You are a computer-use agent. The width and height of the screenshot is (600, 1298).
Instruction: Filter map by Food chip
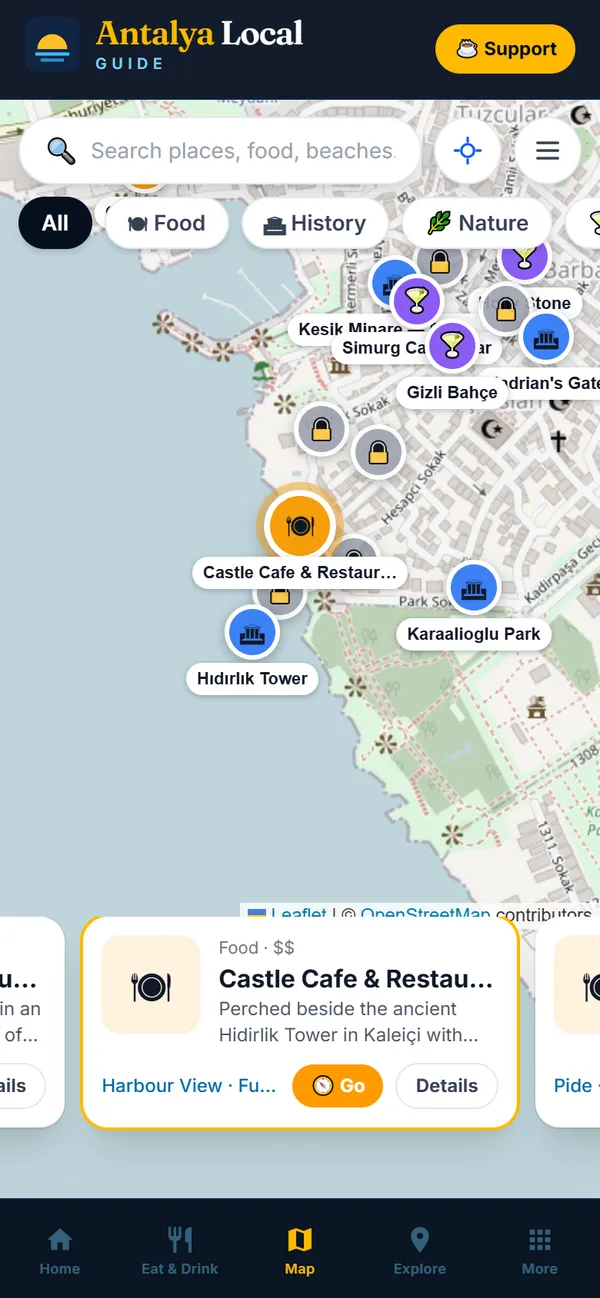click(167, 223)
